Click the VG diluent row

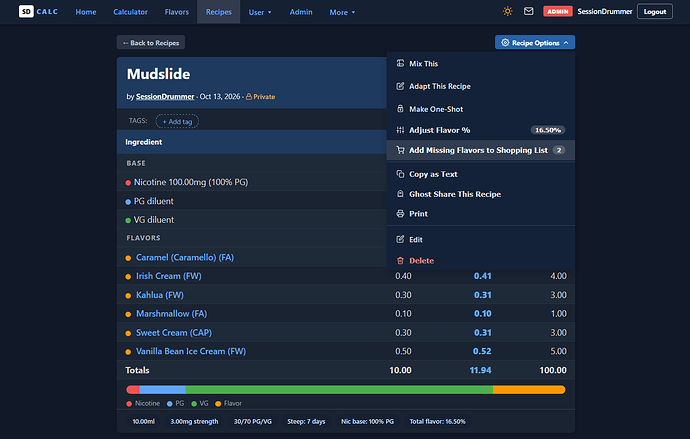(x=252, y=220)
